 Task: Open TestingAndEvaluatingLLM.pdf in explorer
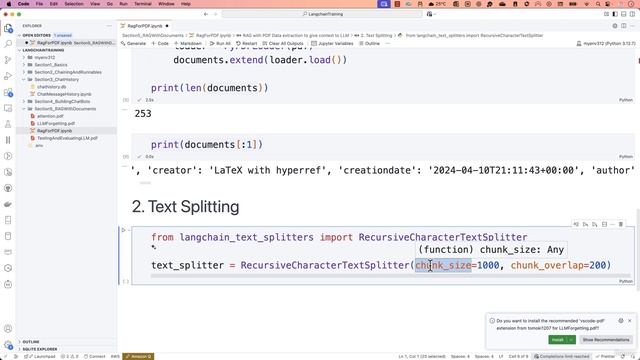click(67, 138)
